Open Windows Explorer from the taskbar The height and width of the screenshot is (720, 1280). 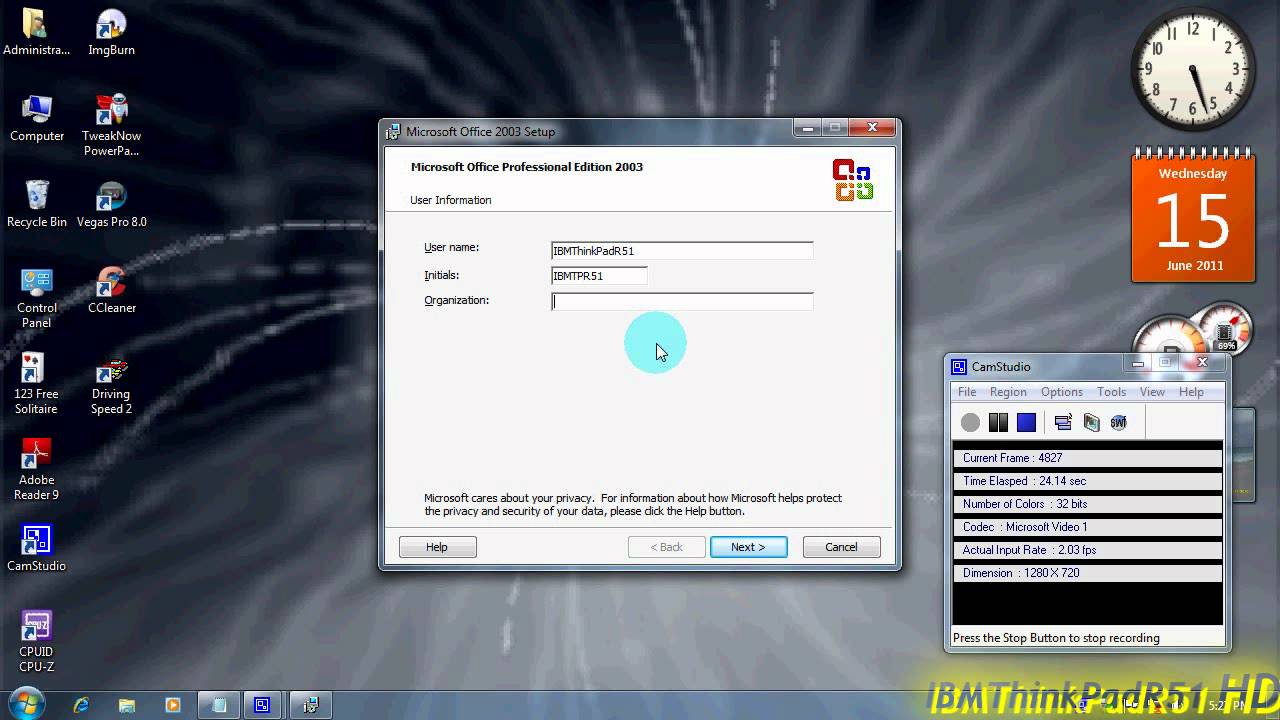coord(127,704)
